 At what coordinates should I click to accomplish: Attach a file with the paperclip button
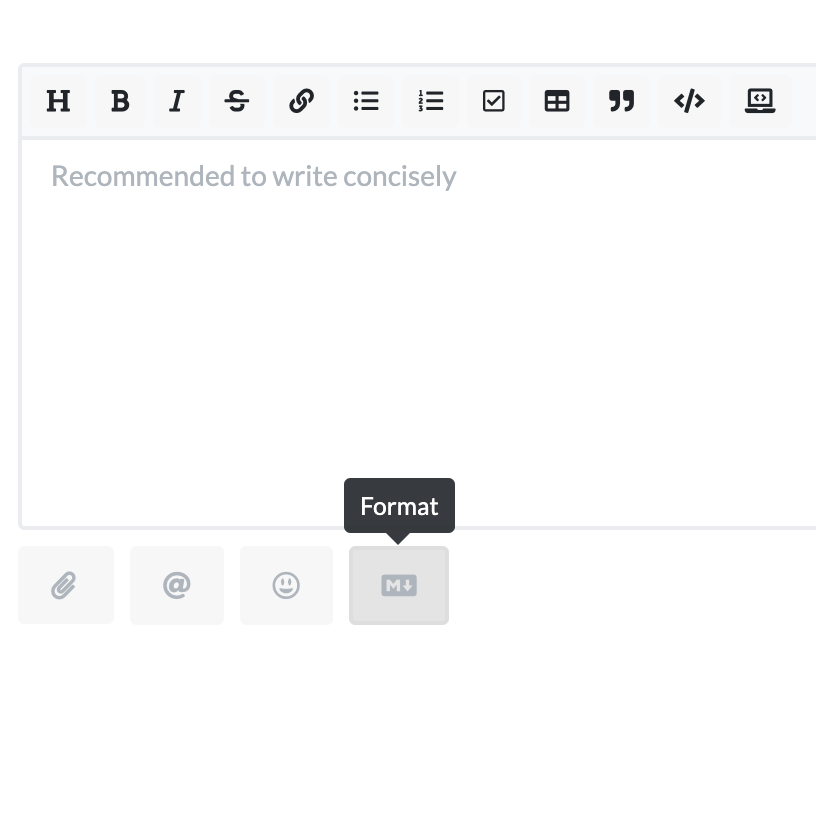pos(66,585)
